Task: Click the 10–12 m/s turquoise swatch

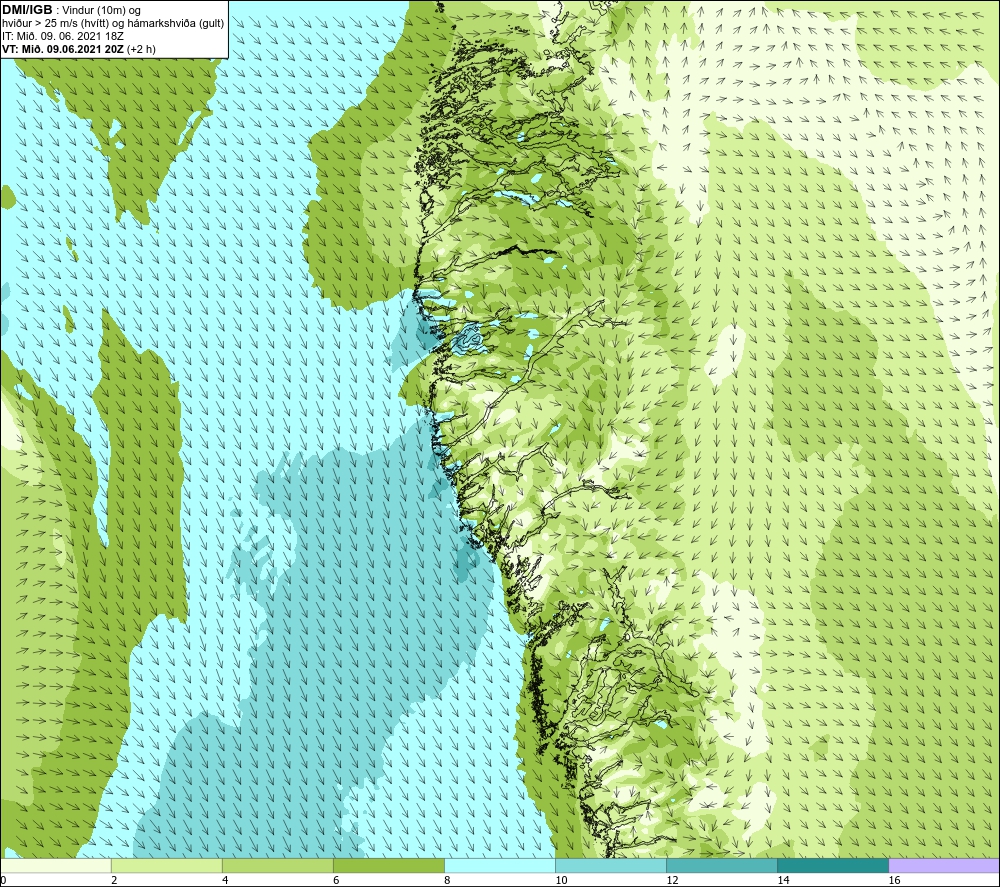Action: click(611, 865)
